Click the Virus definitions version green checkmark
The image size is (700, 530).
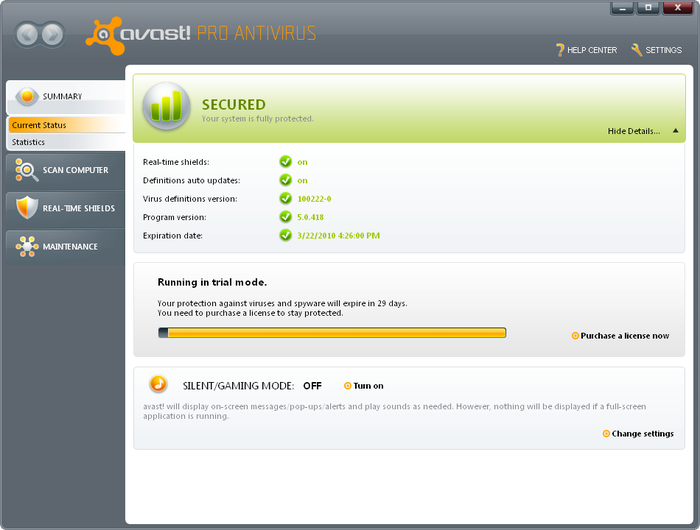point(286,198)
